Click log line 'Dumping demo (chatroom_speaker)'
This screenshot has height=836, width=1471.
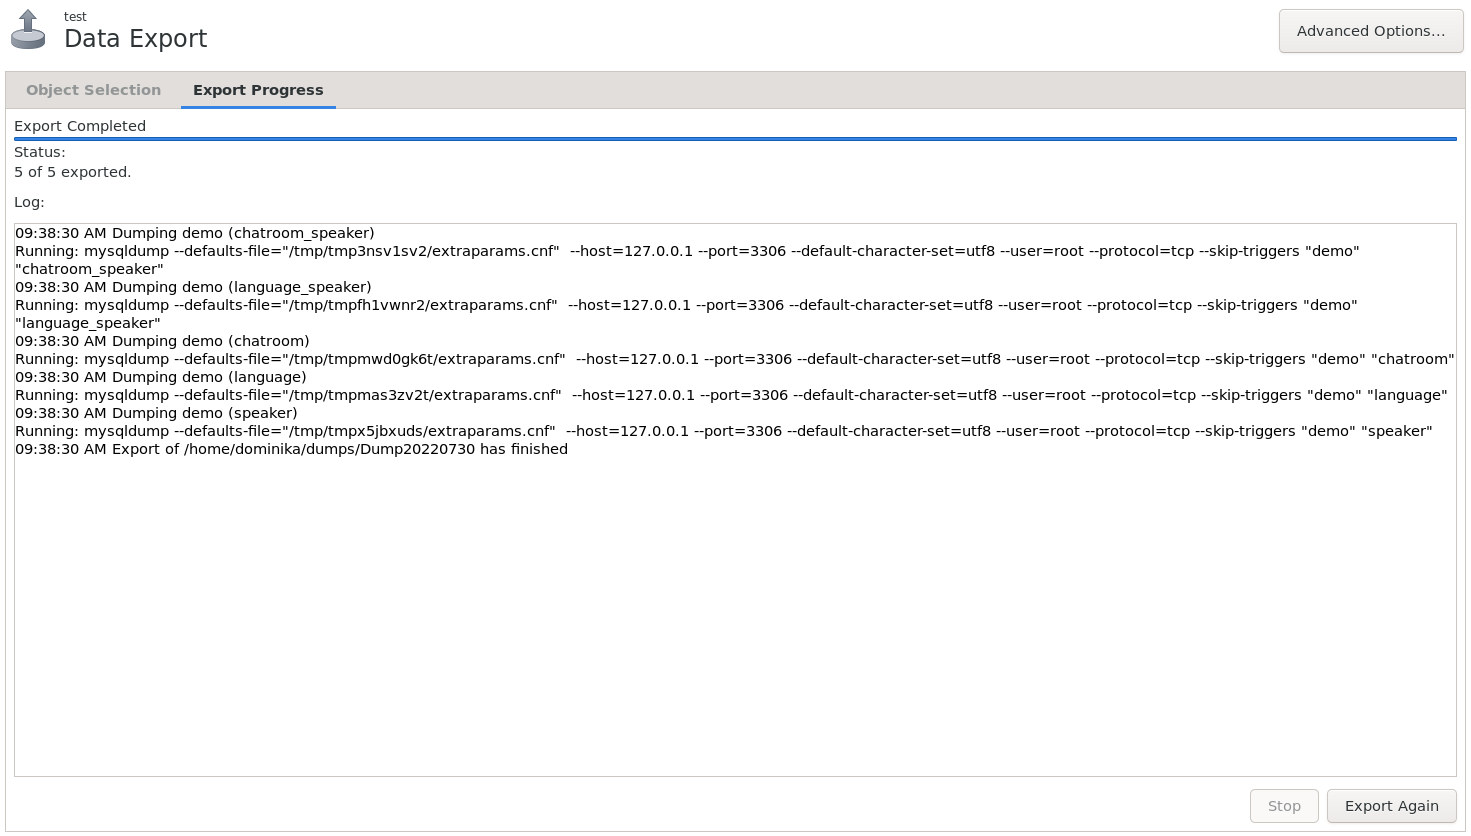195,233
